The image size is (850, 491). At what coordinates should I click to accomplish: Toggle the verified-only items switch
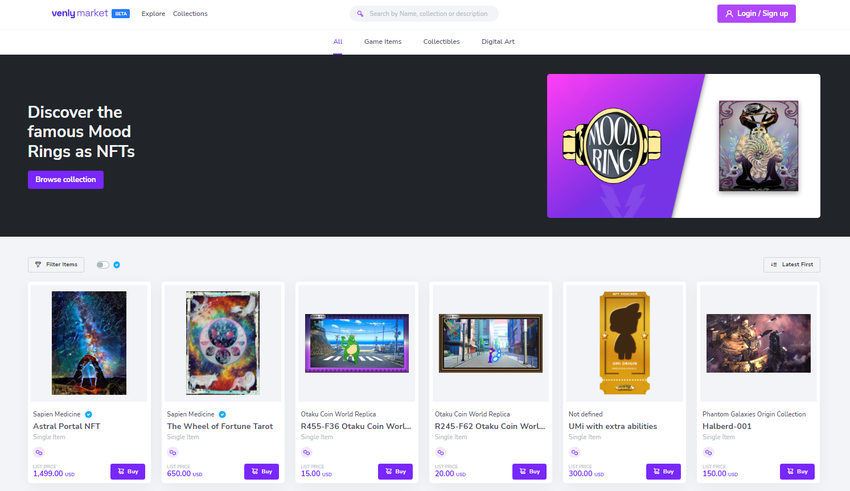point(102,264)
